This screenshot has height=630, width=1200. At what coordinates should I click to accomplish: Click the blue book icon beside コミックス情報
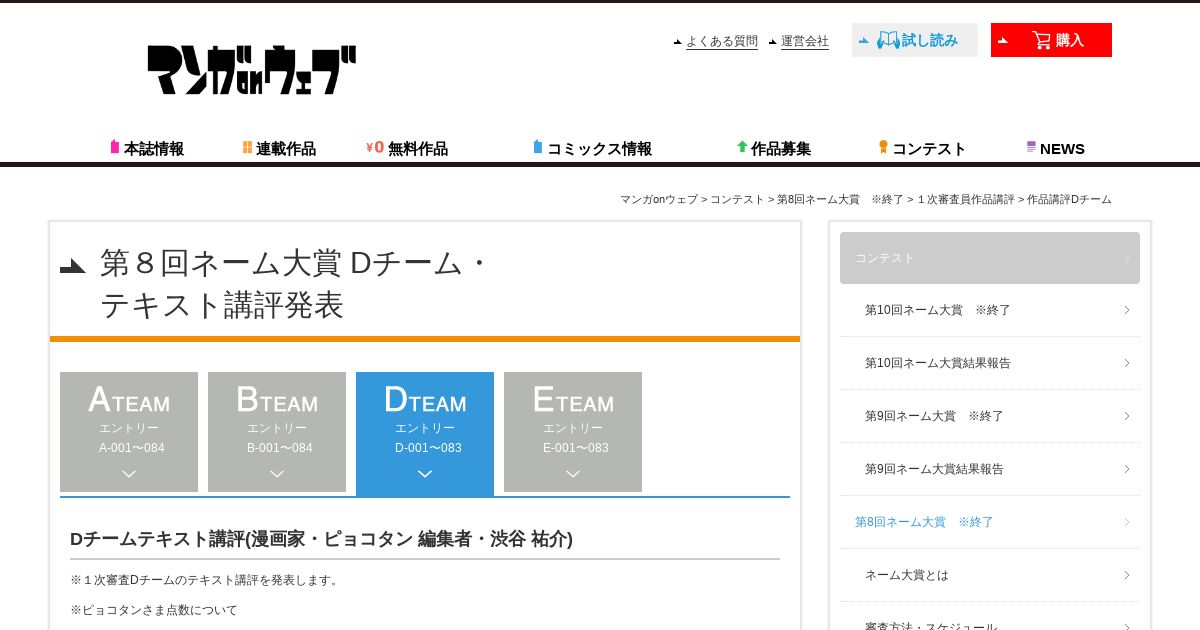pyautogui.click(x=538, y=147)
